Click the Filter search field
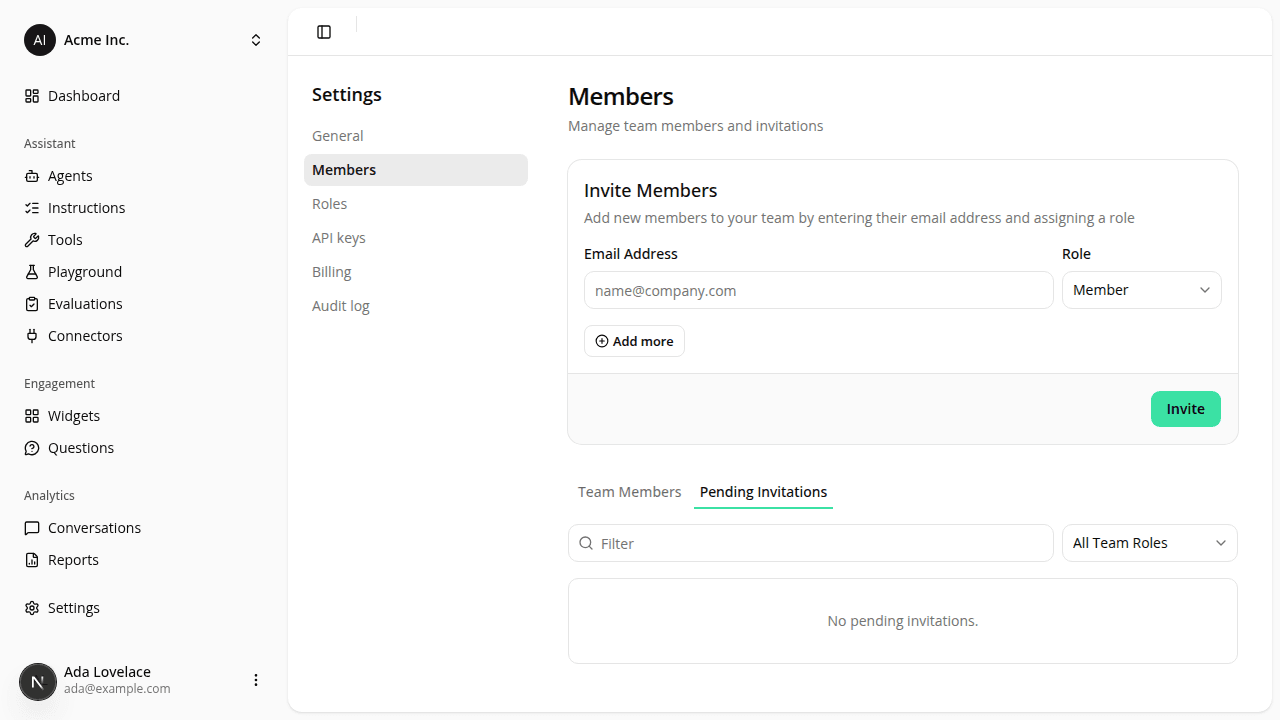This screenshot has height=720, width=1280. tap(811, 543)
